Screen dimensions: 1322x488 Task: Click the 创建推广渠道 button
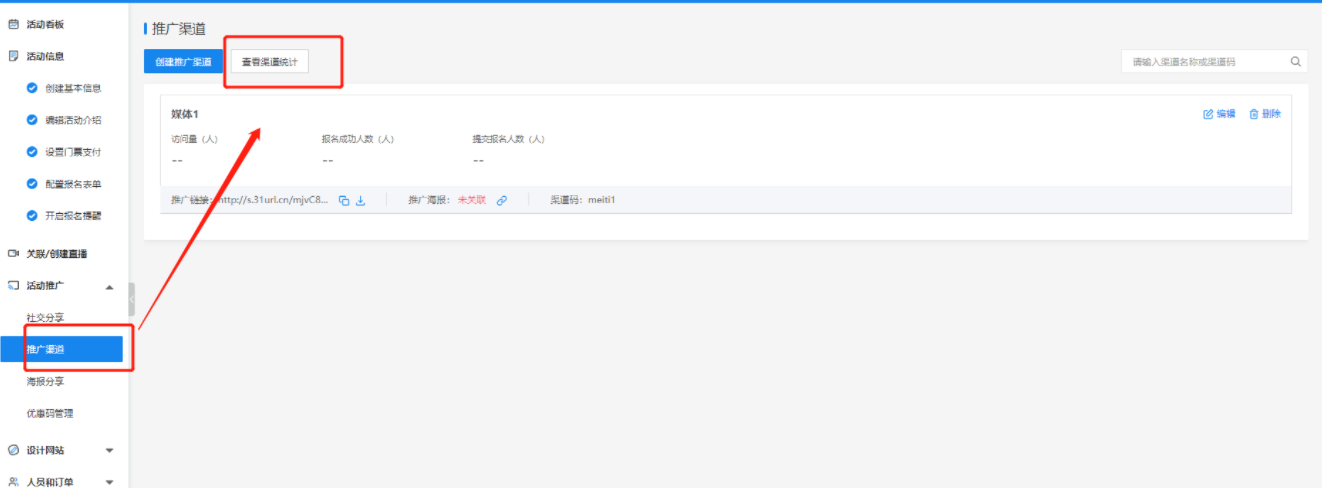coord(183,62)
